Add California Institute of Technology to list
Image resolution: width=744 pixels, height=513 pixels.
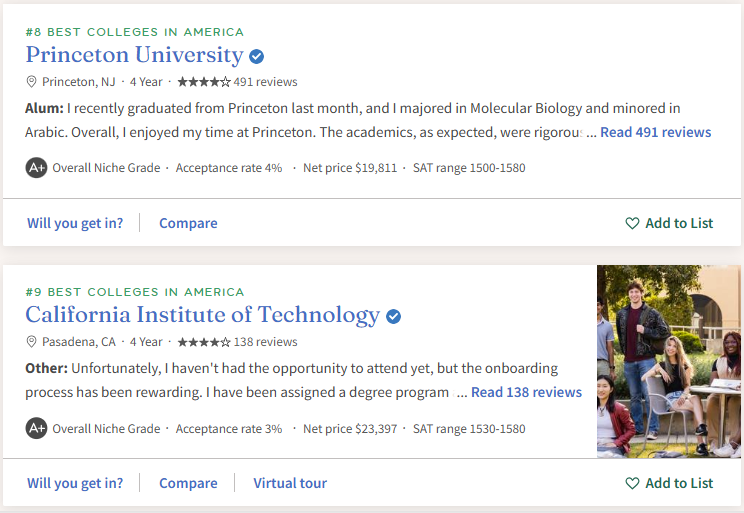coord(669,483)
